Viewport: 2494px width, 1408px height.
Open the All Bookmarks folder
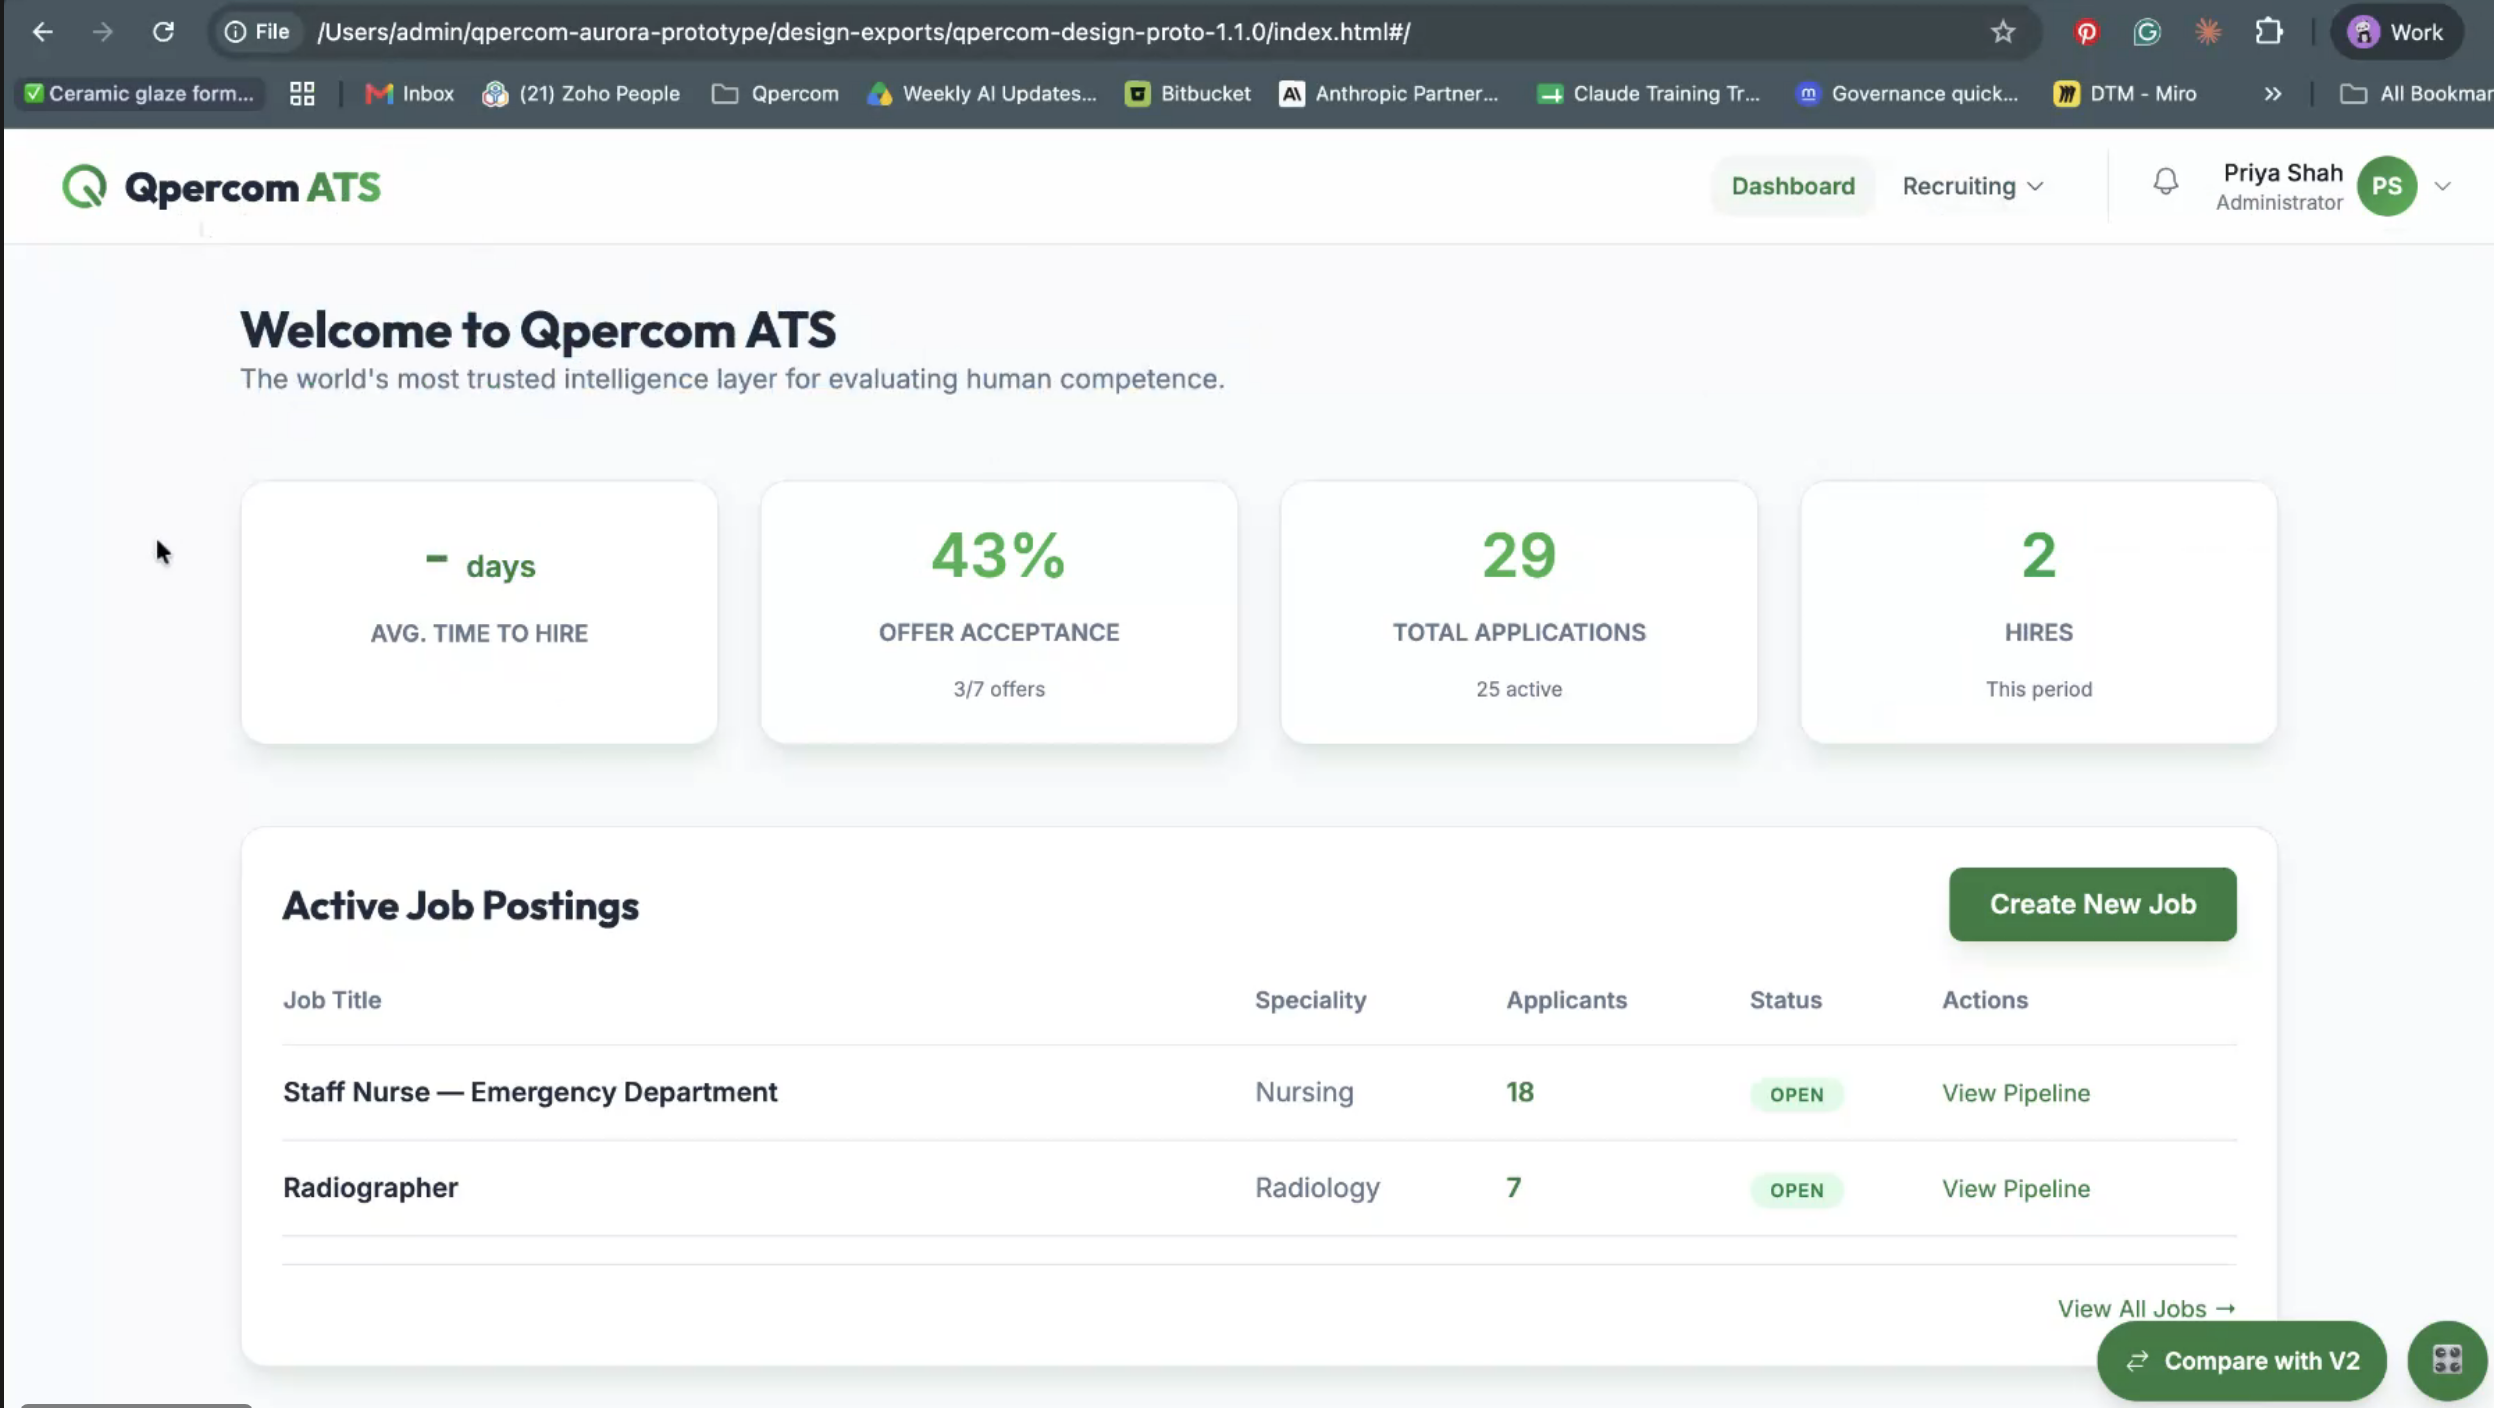2415,93
